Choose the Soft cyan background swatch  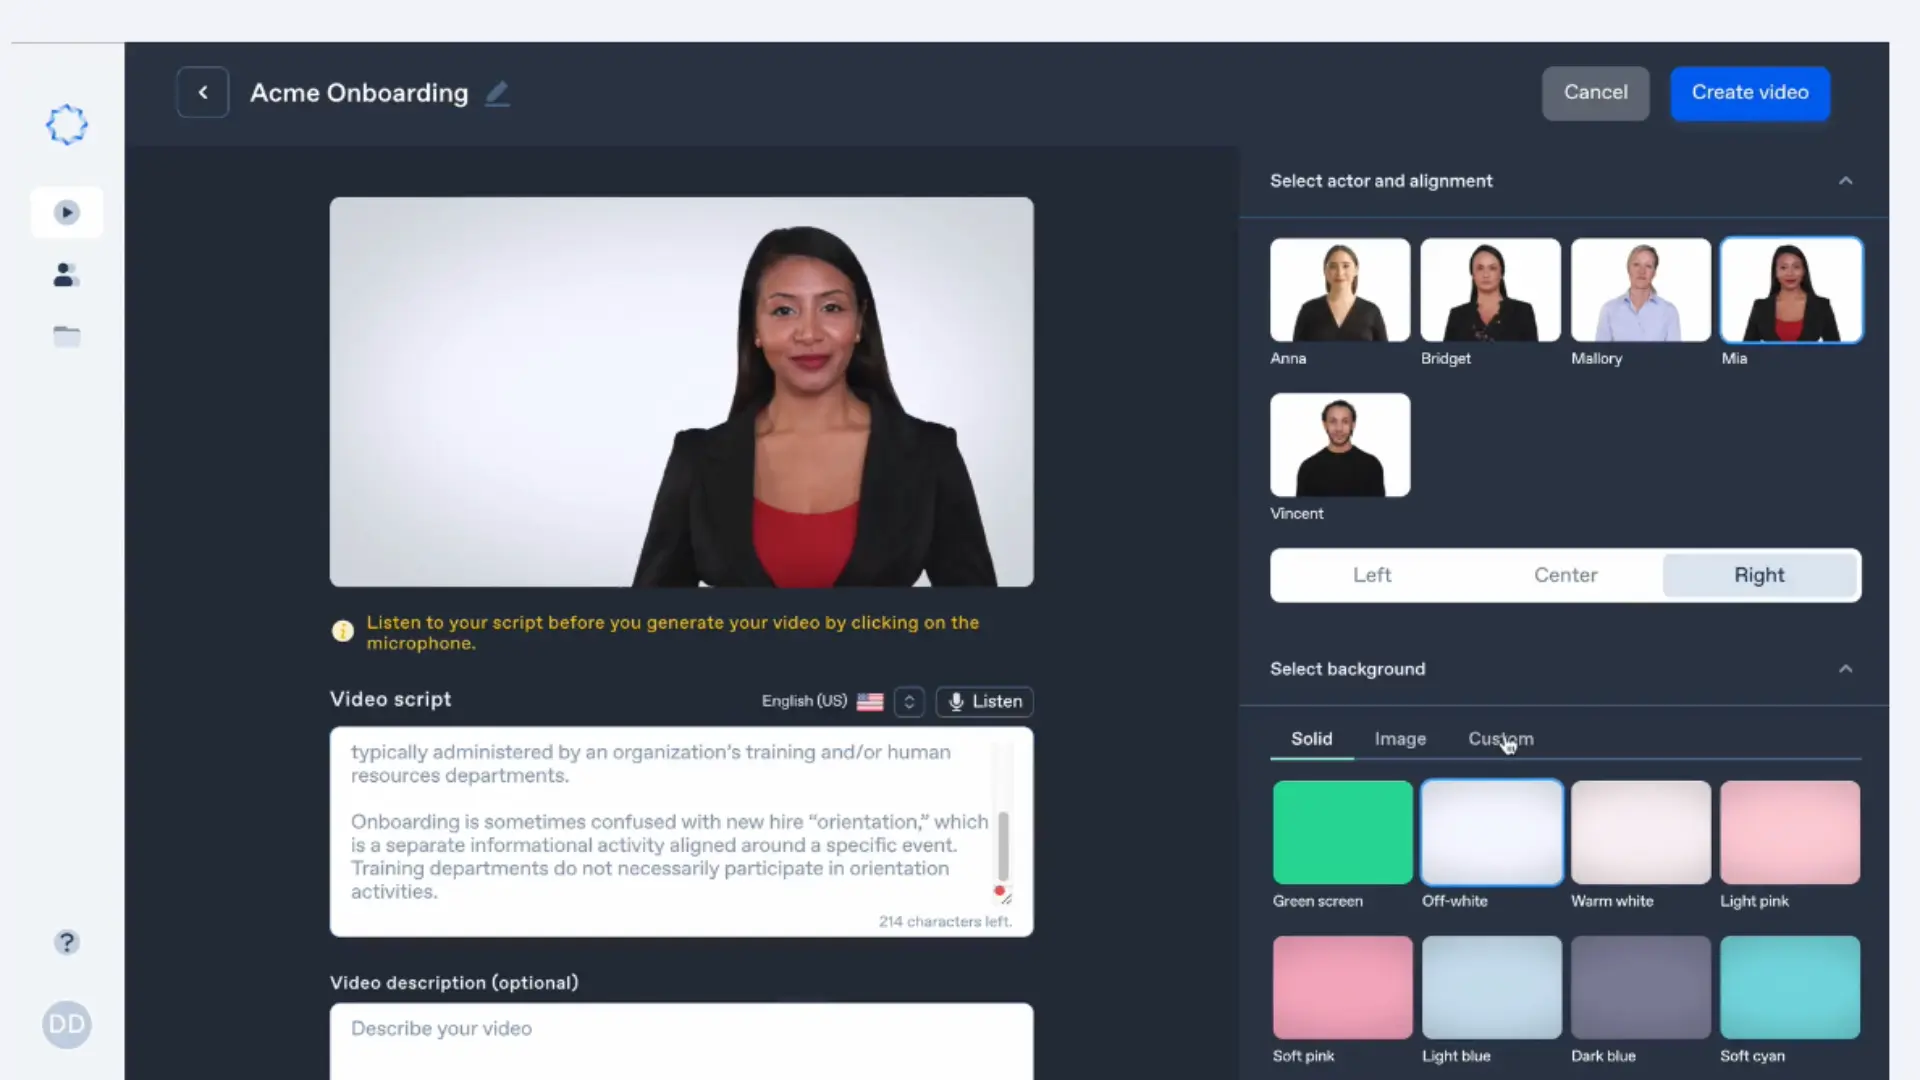pos(1790,987)
